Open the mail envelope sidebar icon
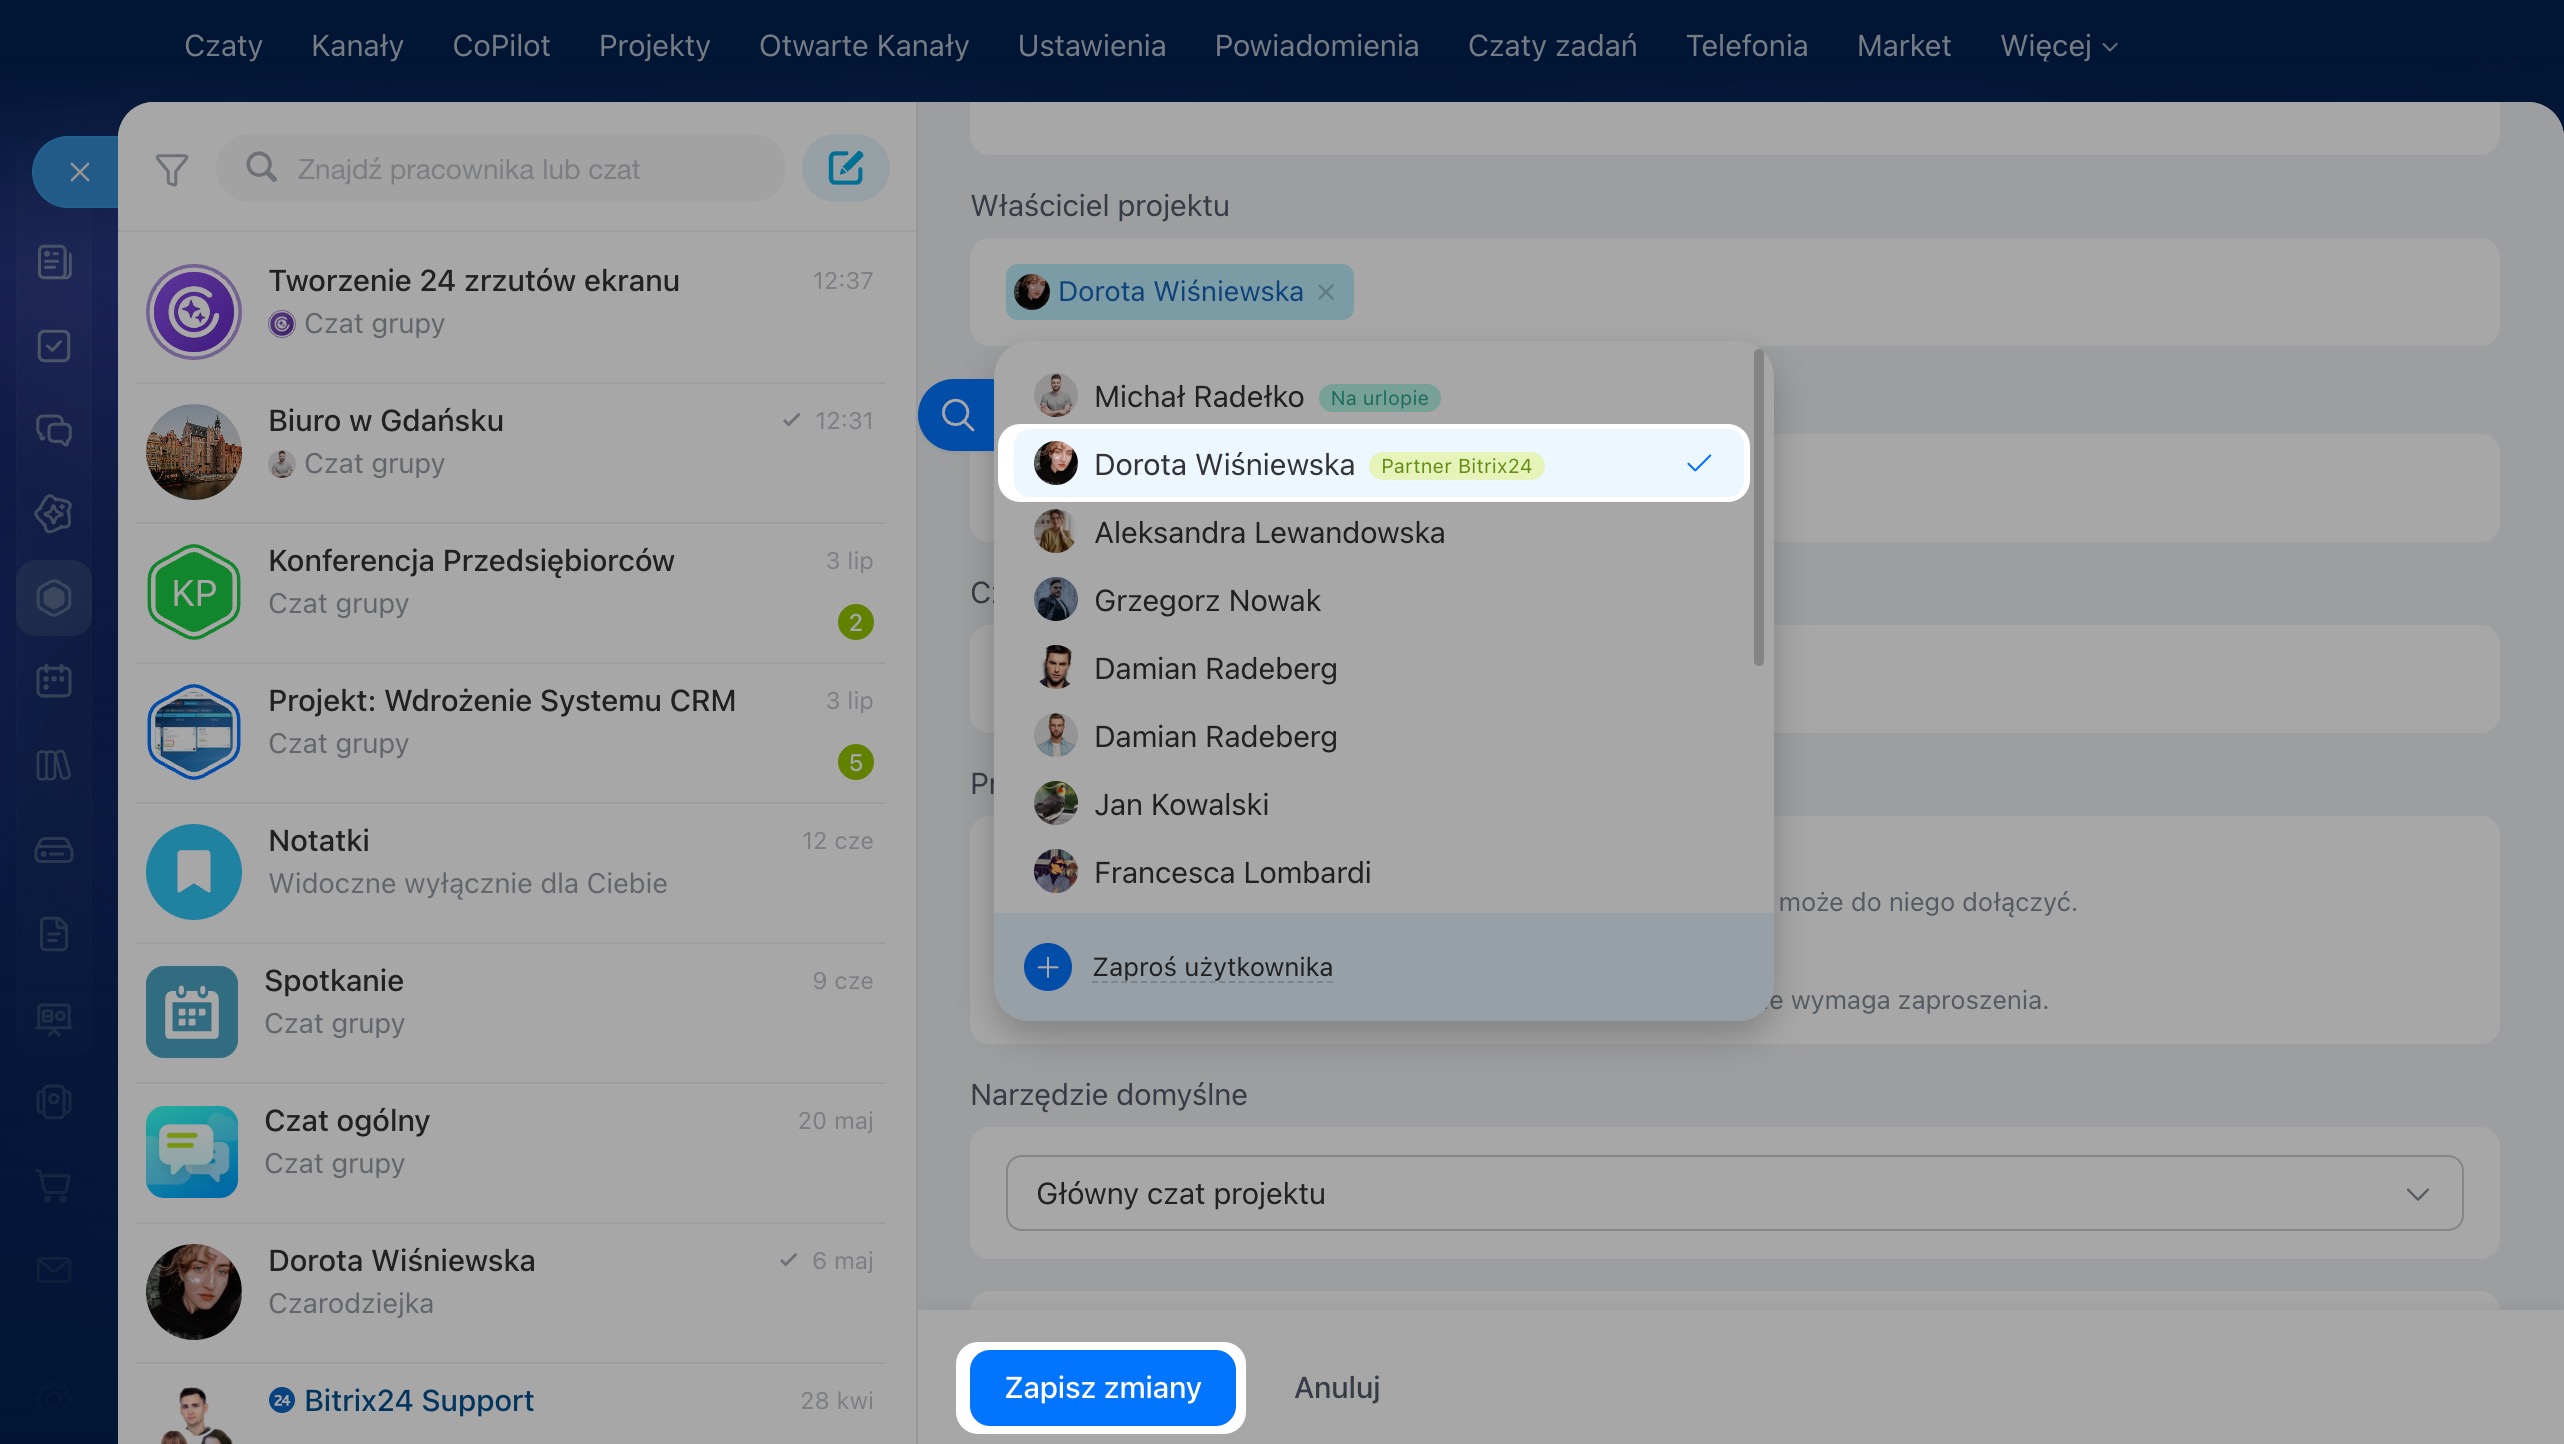Screen dimensions: 2564x1444 click(54, 1270)
